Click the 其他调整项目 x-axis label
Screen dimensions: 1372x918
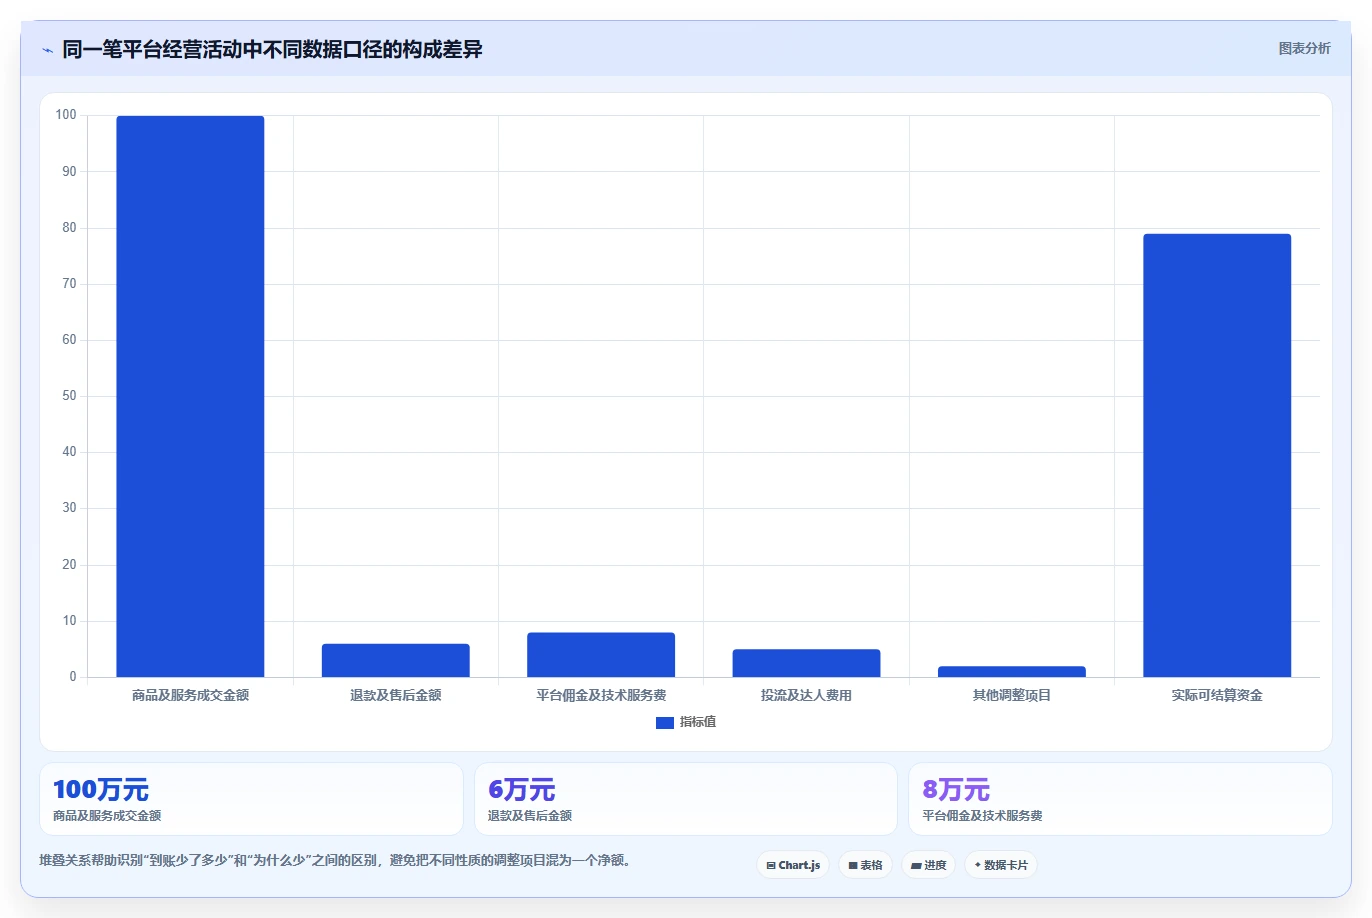(x=1012, y=695)
